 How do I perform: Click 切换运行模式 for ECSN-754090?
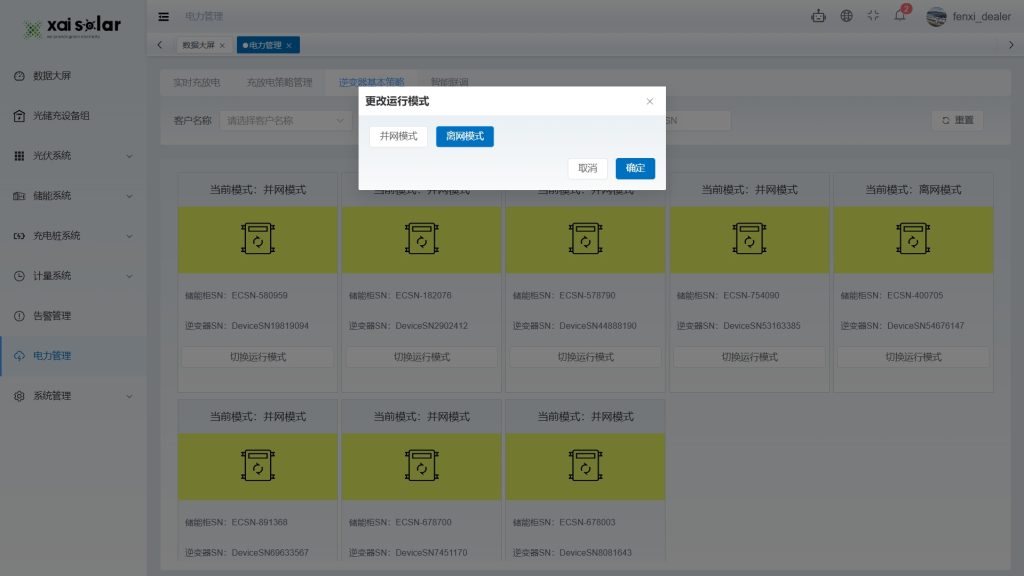[749, 357]
